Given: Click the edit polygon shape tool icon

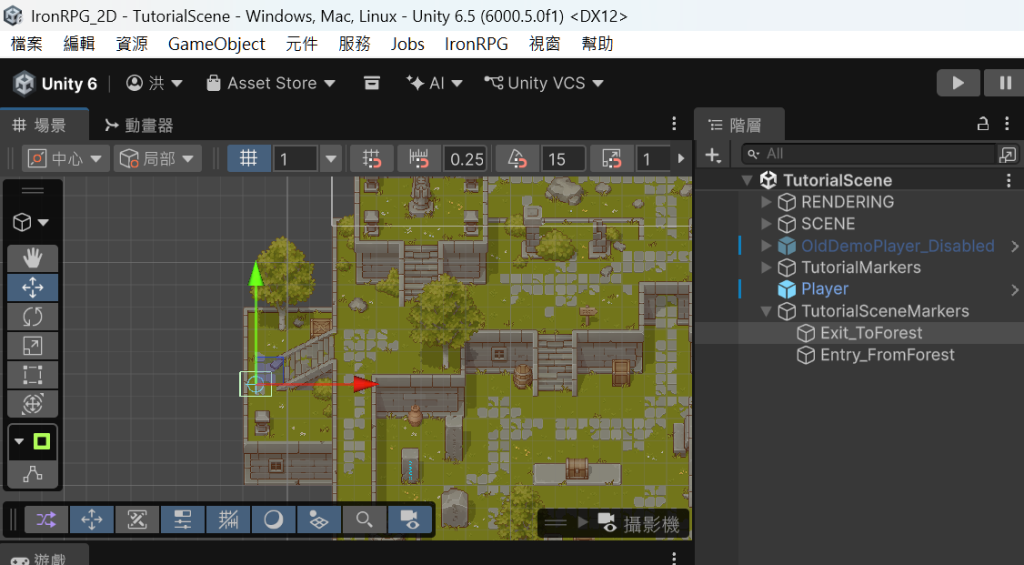Looking at the screenshot, I should [33, 474].
